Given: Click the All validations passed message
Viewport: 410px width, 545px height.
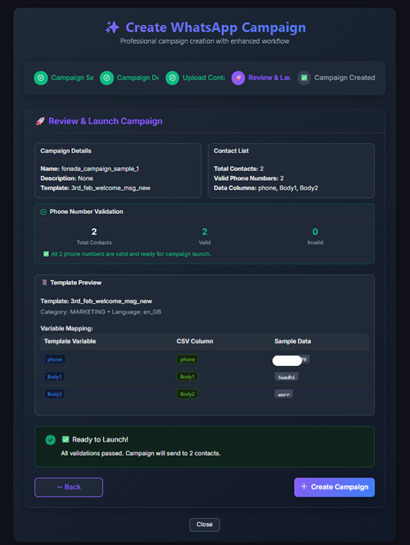Looking at the screenshot, I should pos(141,454).
